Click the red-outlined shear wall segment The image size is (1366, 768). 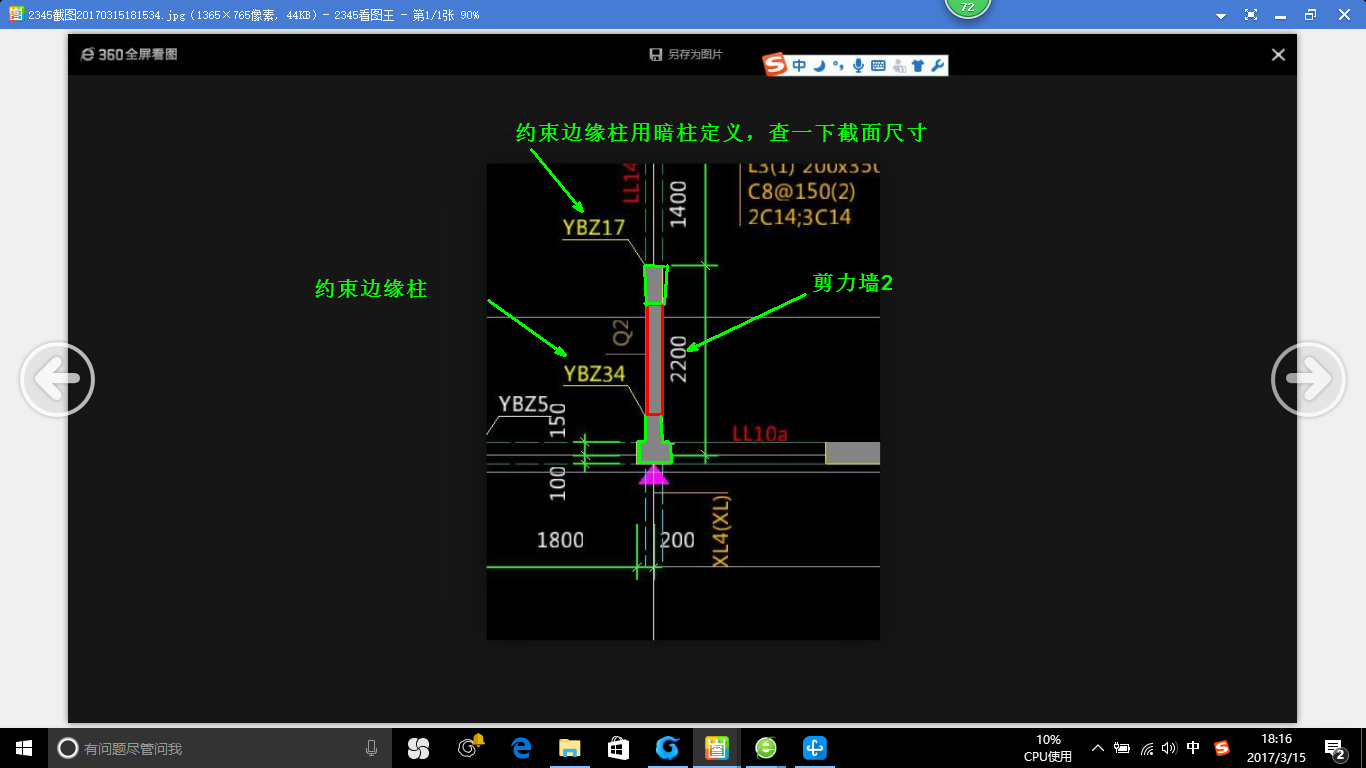(654, 359)
